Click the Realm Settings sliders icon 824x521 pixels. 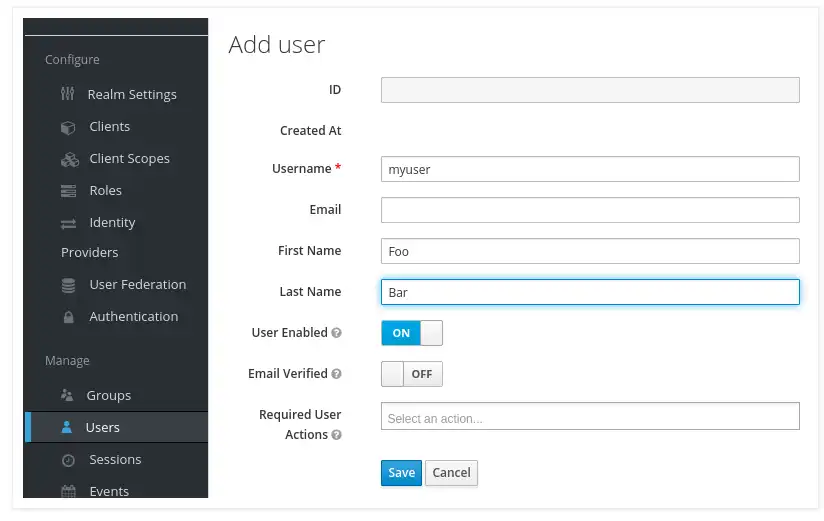pyautogui.click(x=68, y=94)
